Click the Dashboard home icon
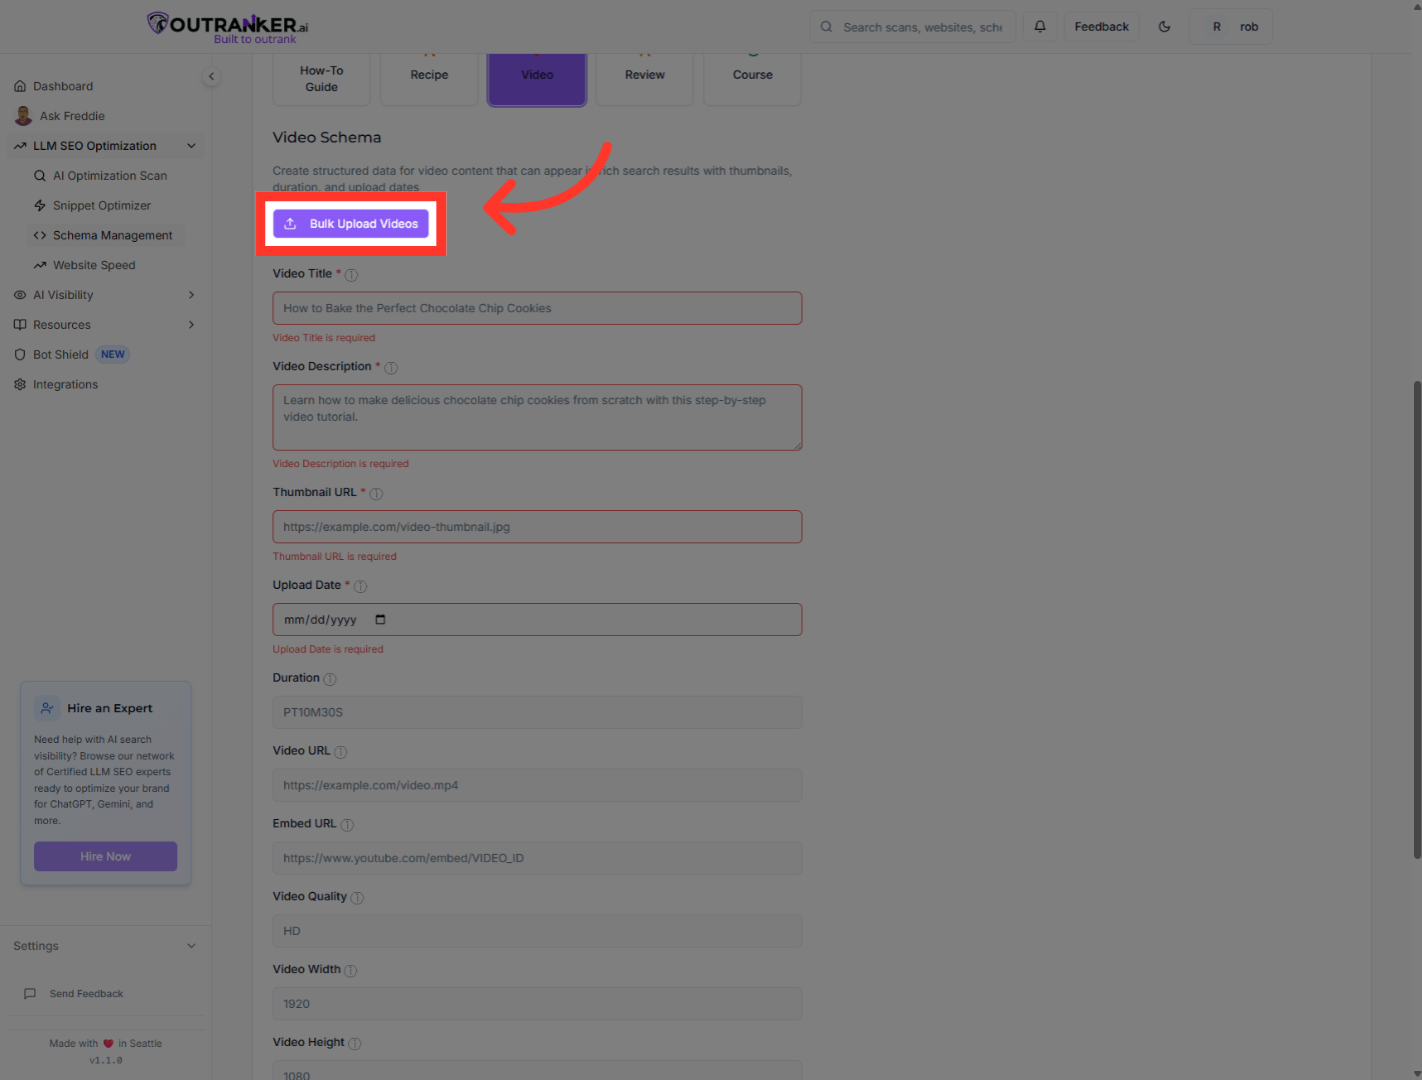Viewport: 1422px width, 1080px height. [x=20, y=85]
